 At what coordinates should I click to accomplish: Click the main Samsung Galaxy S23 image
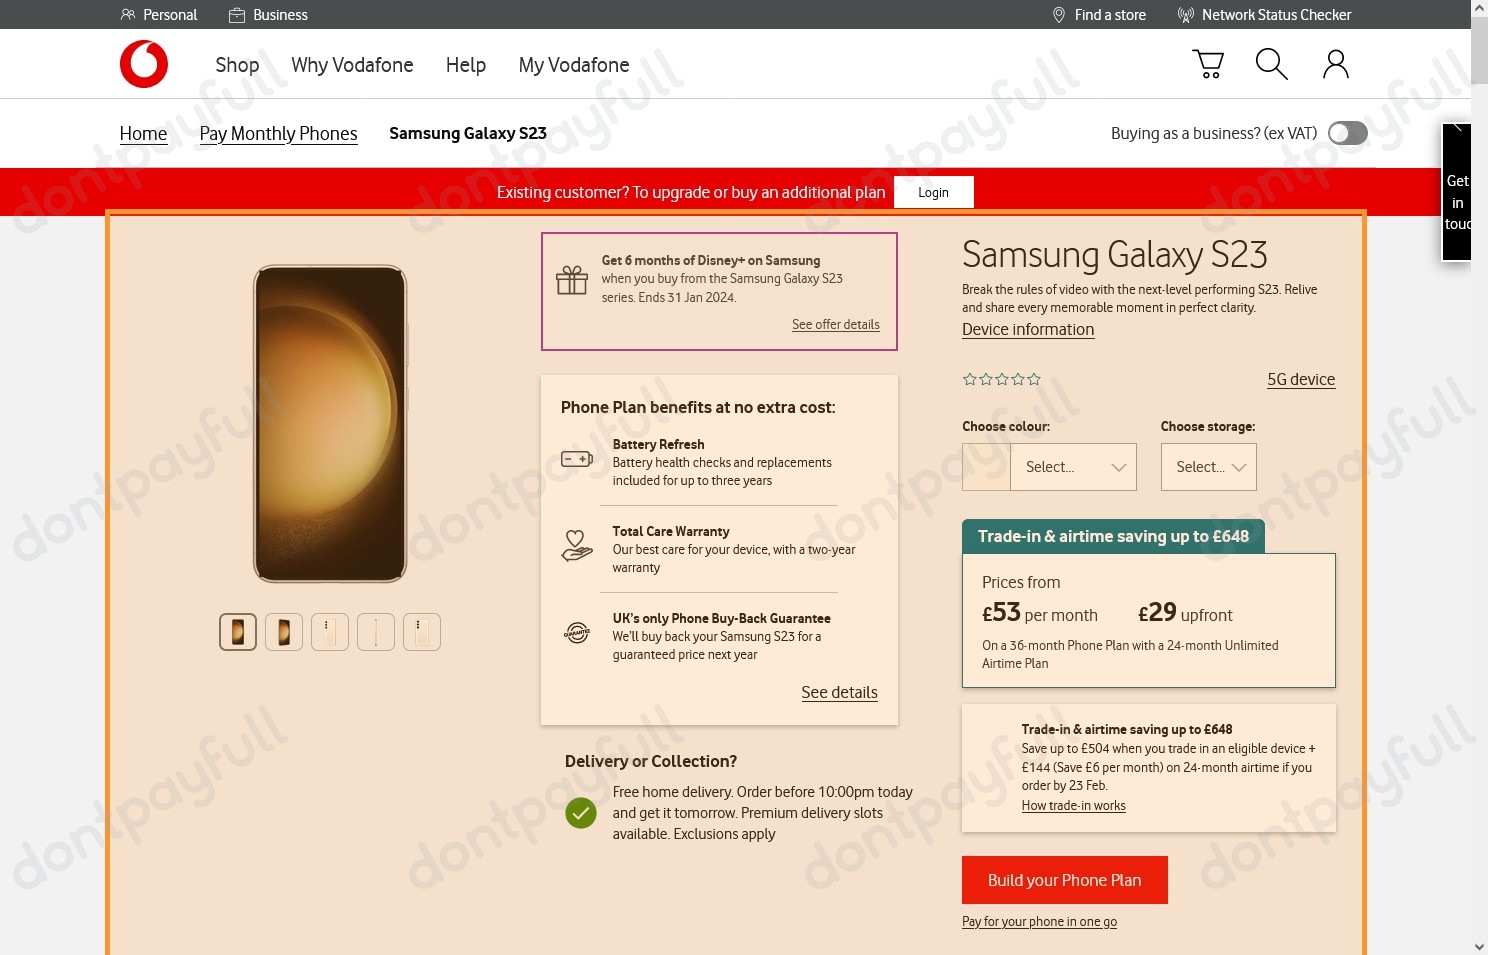tap(330, 423)
